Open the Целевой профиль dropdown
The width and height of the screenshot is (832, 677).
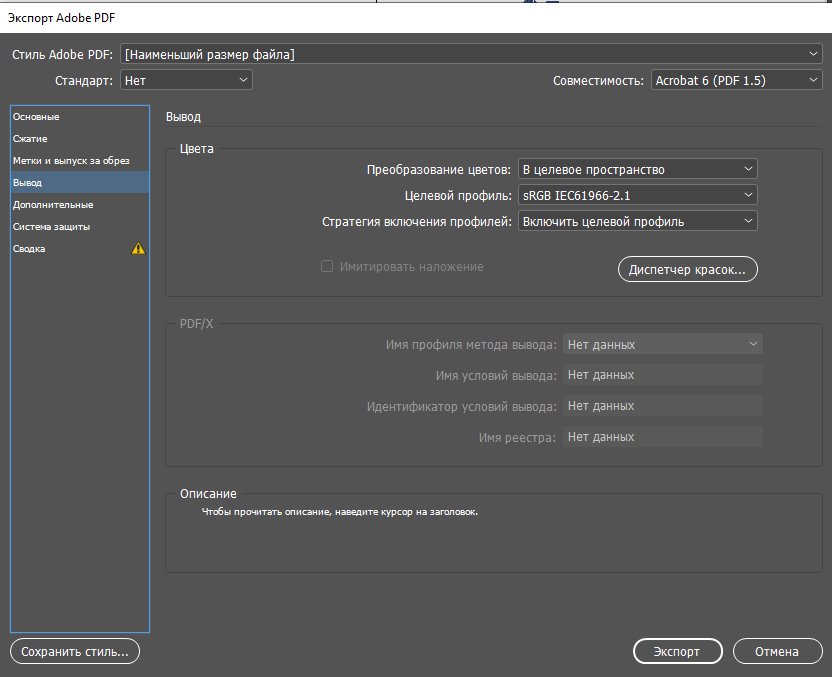tap(637, 195)
